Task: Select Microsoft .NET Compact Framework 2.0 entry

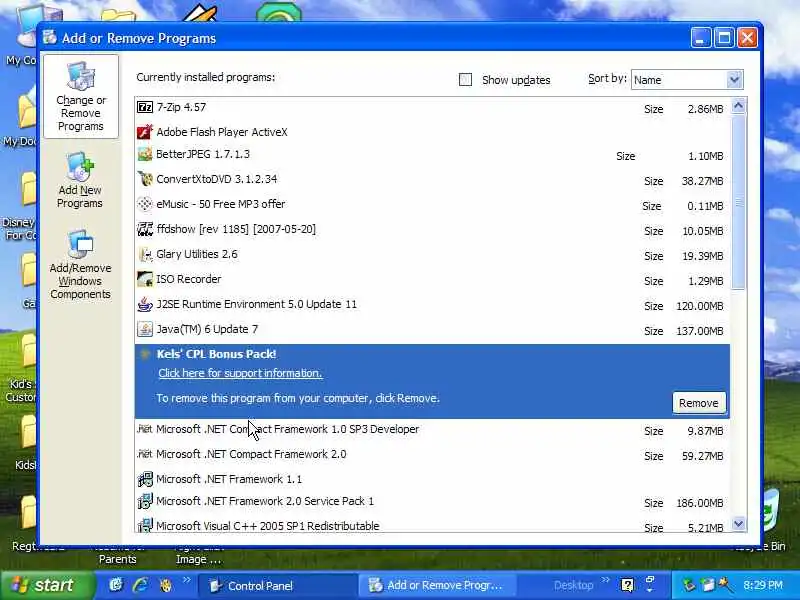Action: point(433,455)
